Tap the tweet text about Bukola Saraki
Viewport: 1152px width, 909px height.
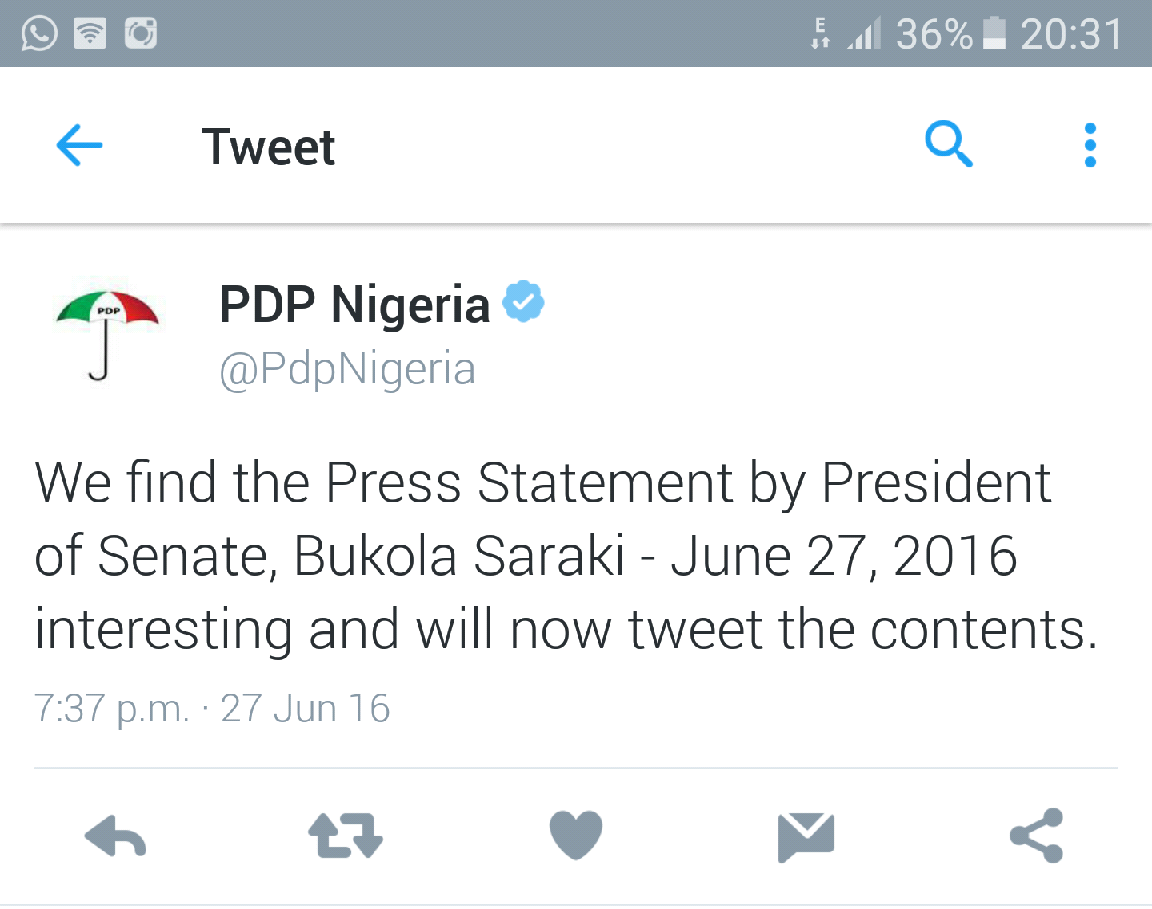pyautogui.click(x=566, y=556)
